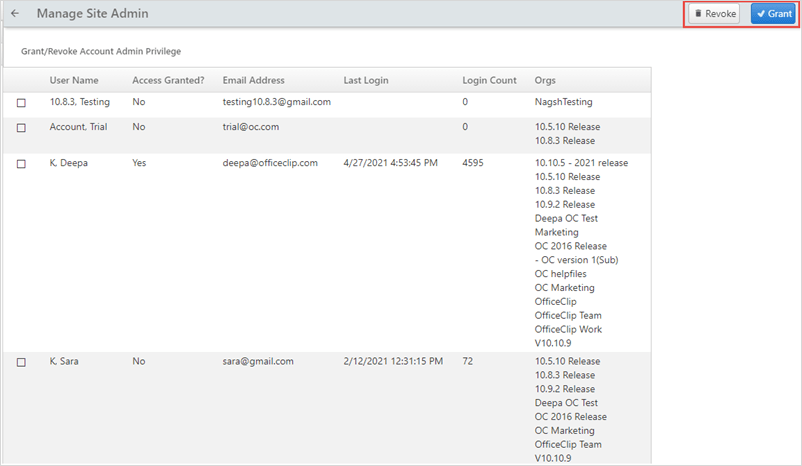Viewport: 802px width, 466px height.
Task: Click login count 72
Action: 467,361
